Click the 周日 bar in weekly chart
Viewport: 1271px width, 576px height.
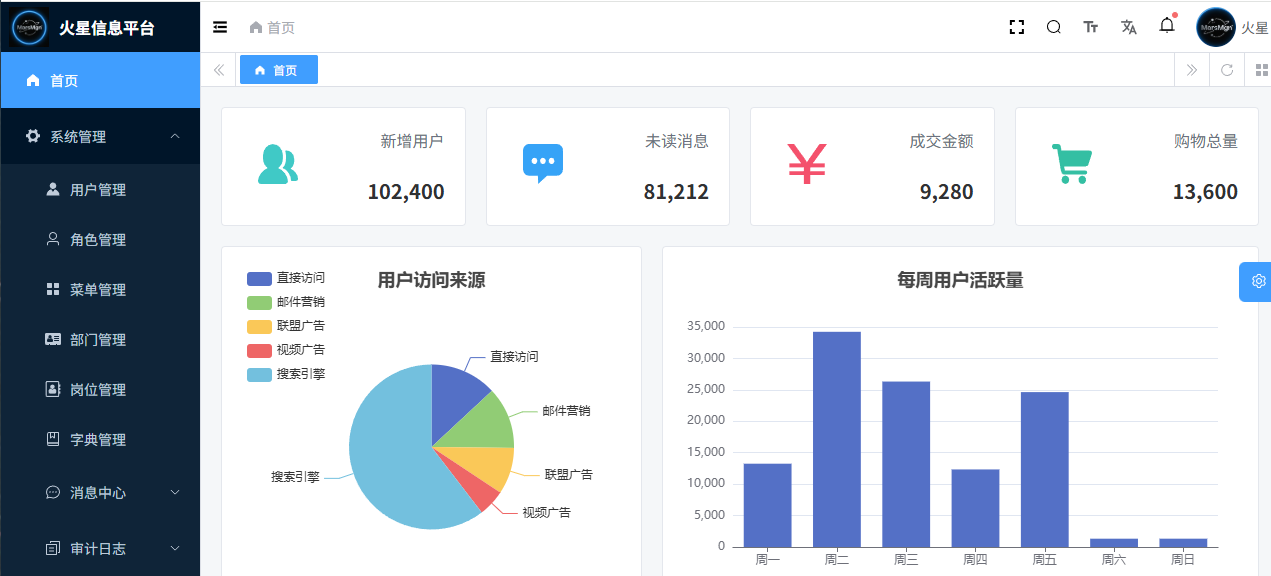(x=1183, y=543)
